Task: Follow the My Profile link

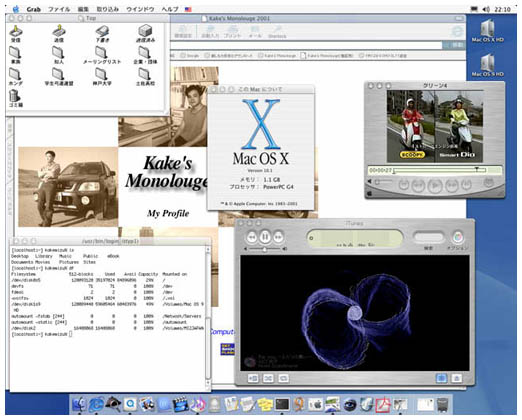Action: 168,213
